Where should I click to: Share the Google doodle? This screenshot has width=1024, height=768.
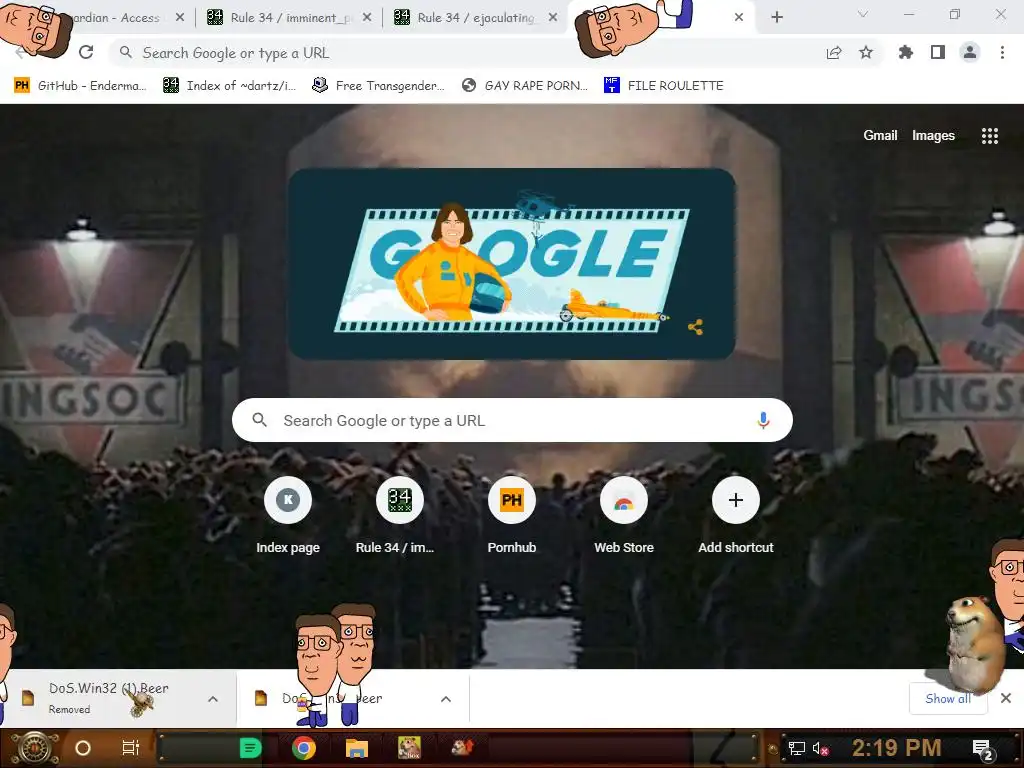(x=696, y=327)
